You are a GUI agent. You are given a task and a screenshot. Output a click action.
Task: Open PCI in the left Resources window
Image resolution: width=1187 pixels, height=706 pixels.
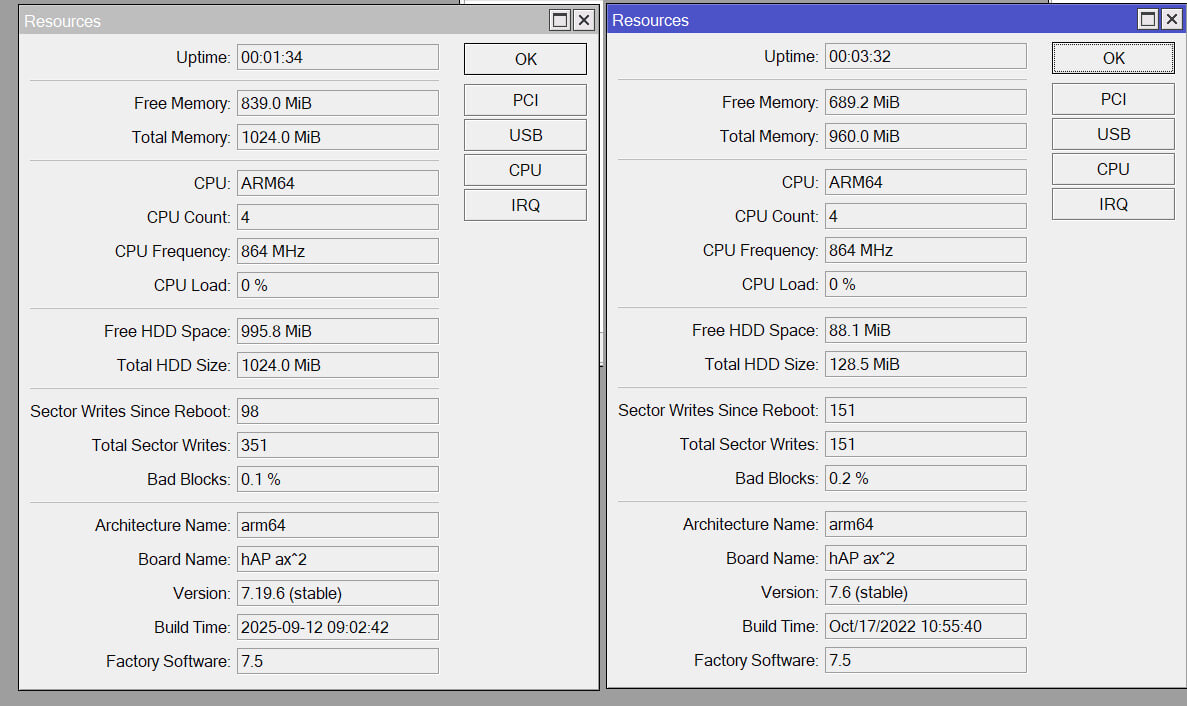click(525, 100)
